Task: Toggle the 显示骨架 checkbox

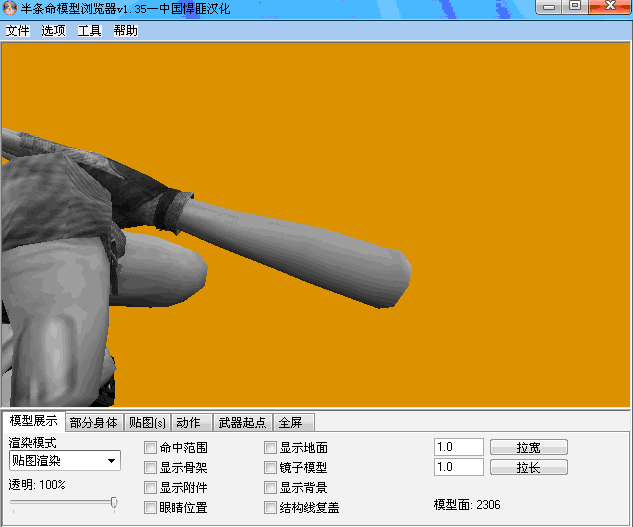Action: (151, 468)
